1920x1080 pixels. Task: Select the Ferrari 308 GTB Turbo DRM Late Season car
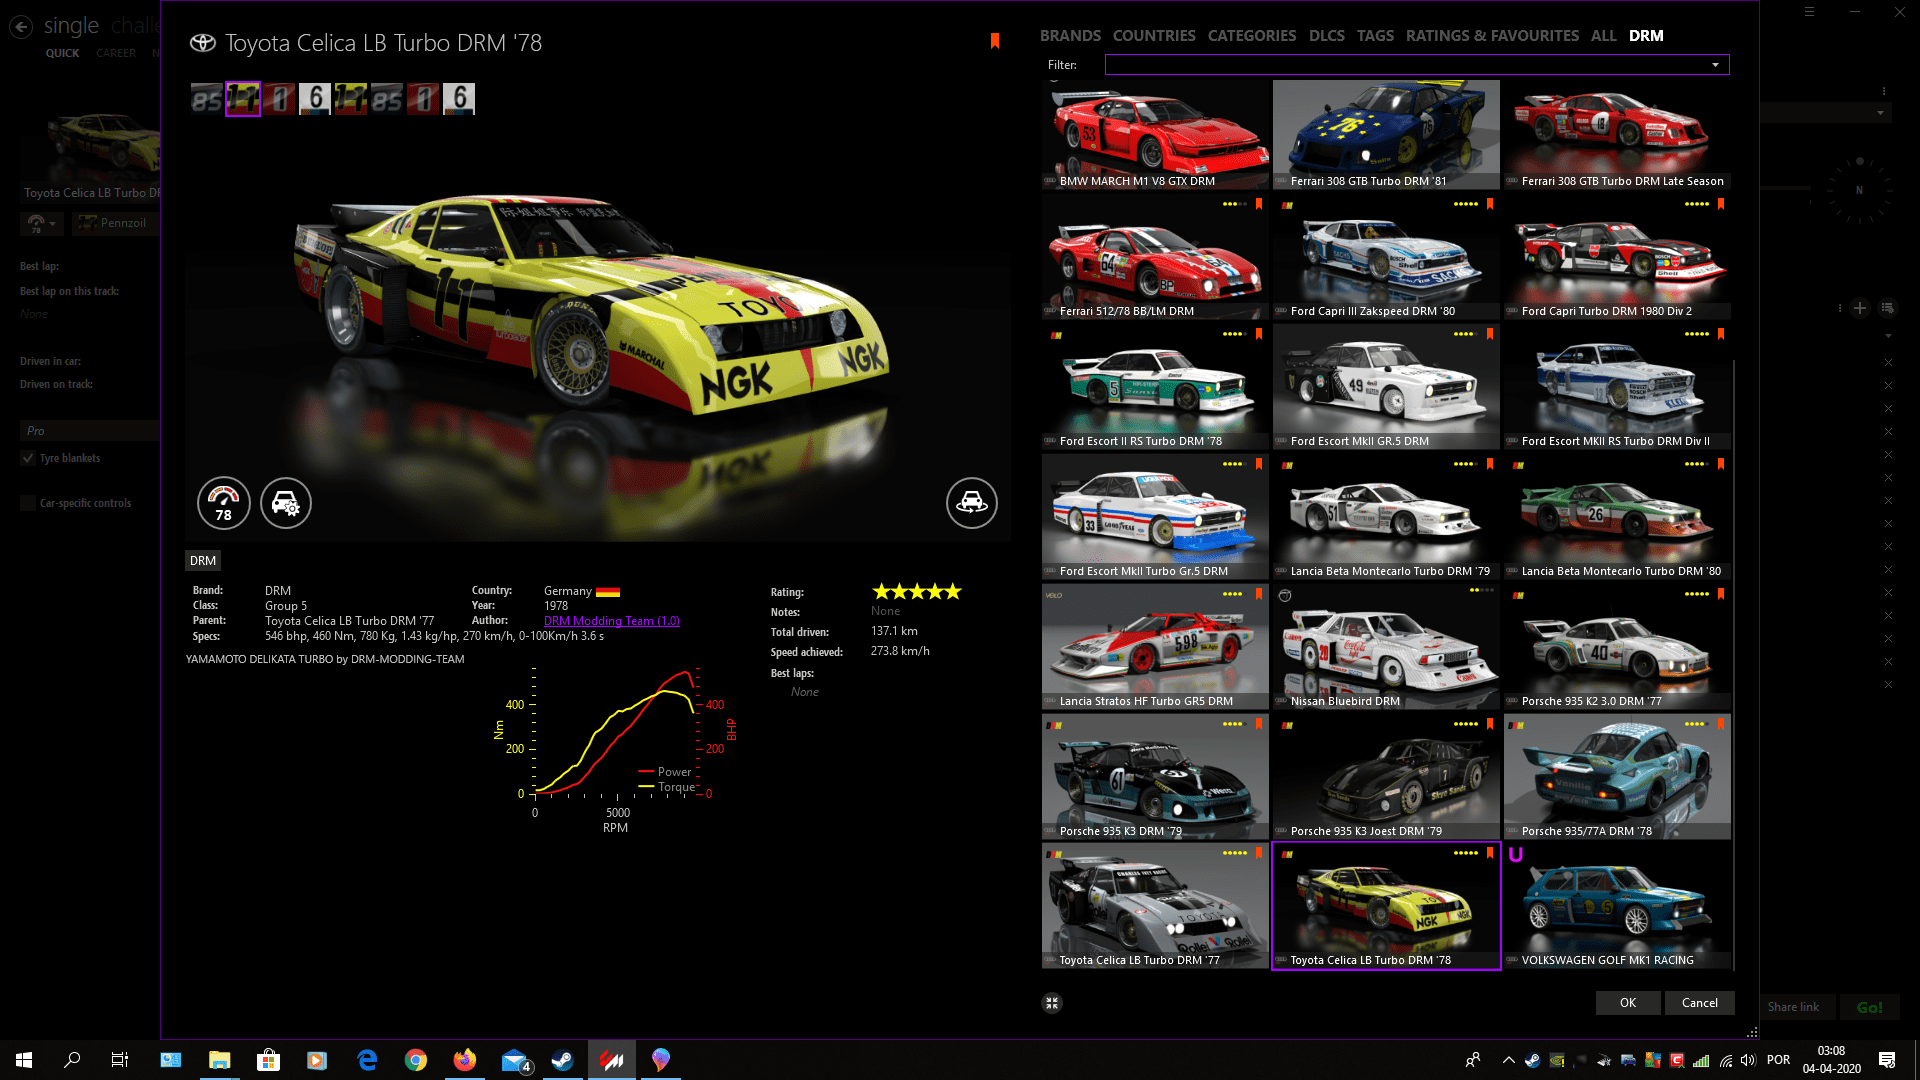point(1617,135)
